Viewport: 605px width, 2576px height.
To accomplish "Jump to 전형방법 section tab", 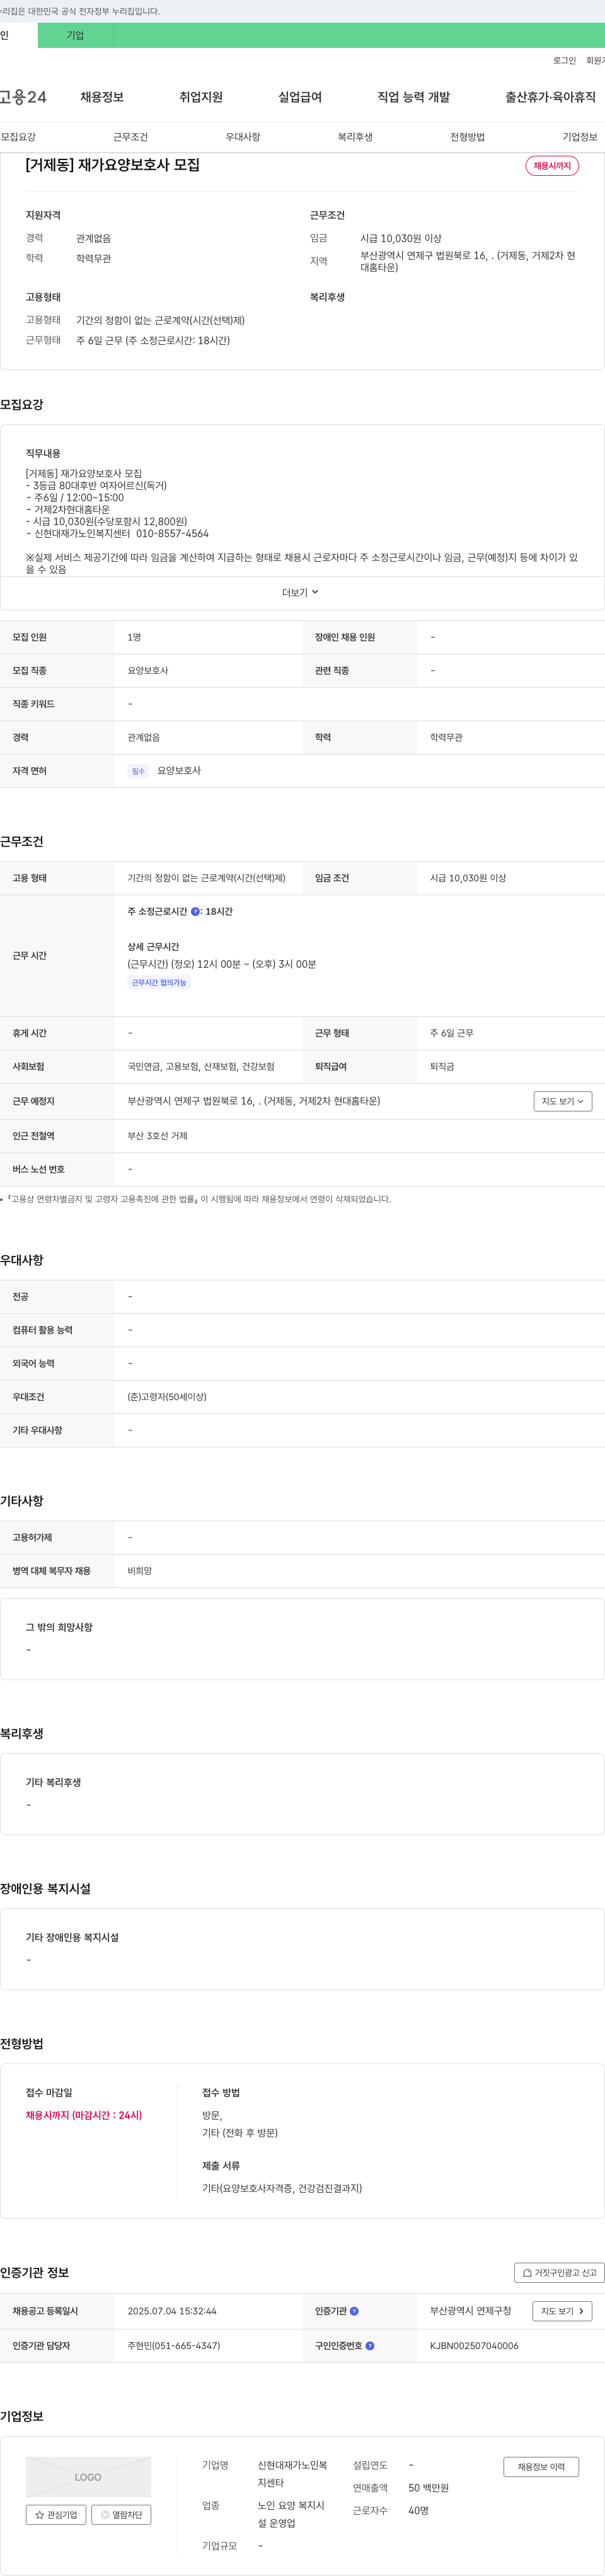I will pyautogui.click(x=467, y=137).
